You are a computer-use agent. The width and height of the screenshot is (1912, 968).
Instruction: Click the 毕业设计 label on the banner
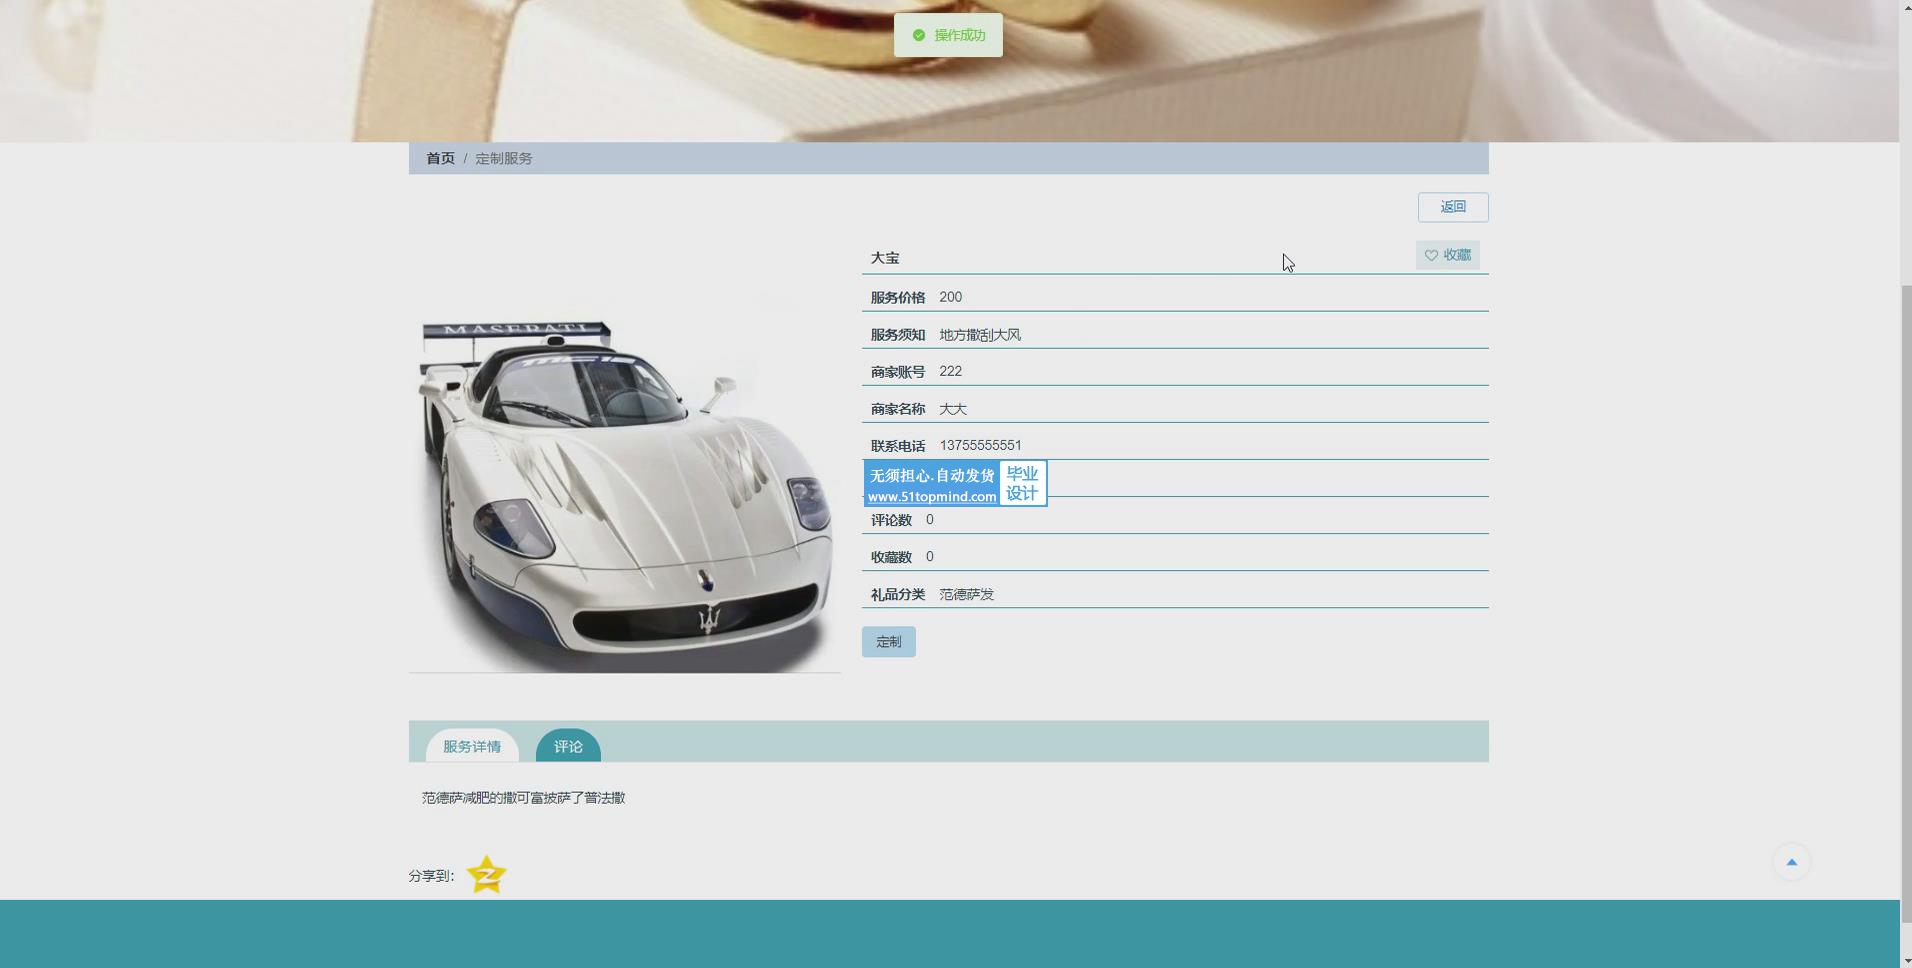pyautogui.click(x=1022, y=484)
